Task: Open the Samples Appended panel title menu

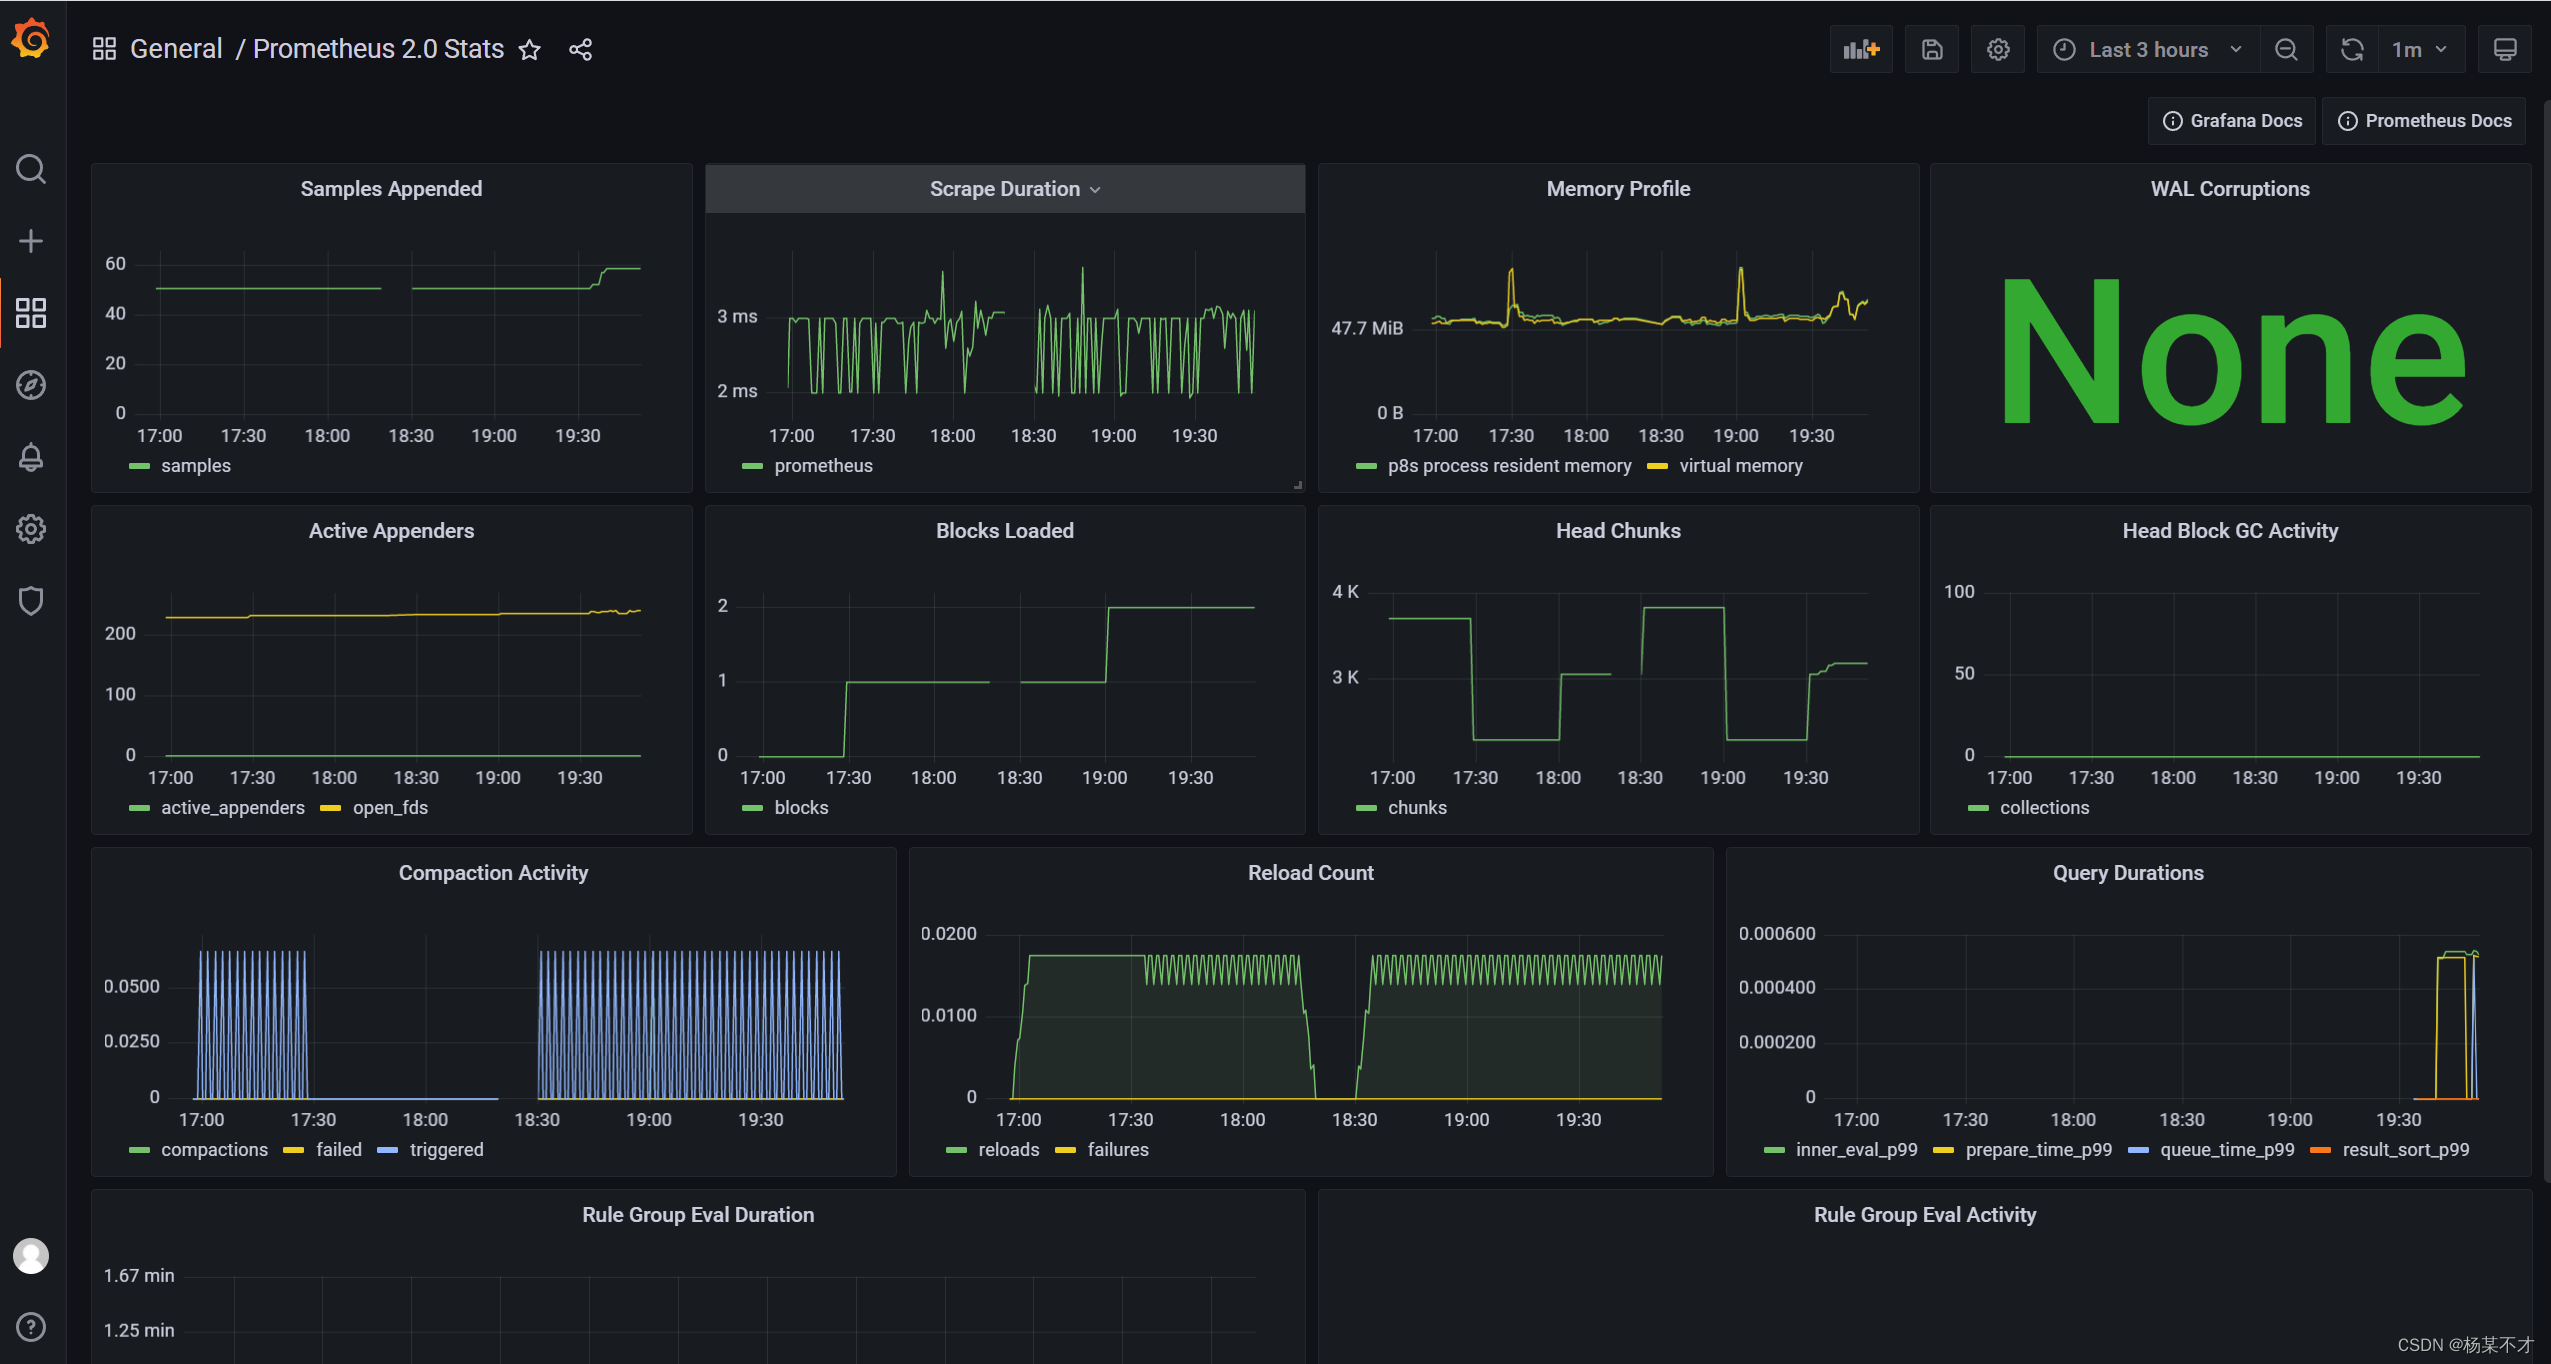Action: pos(391,189)
